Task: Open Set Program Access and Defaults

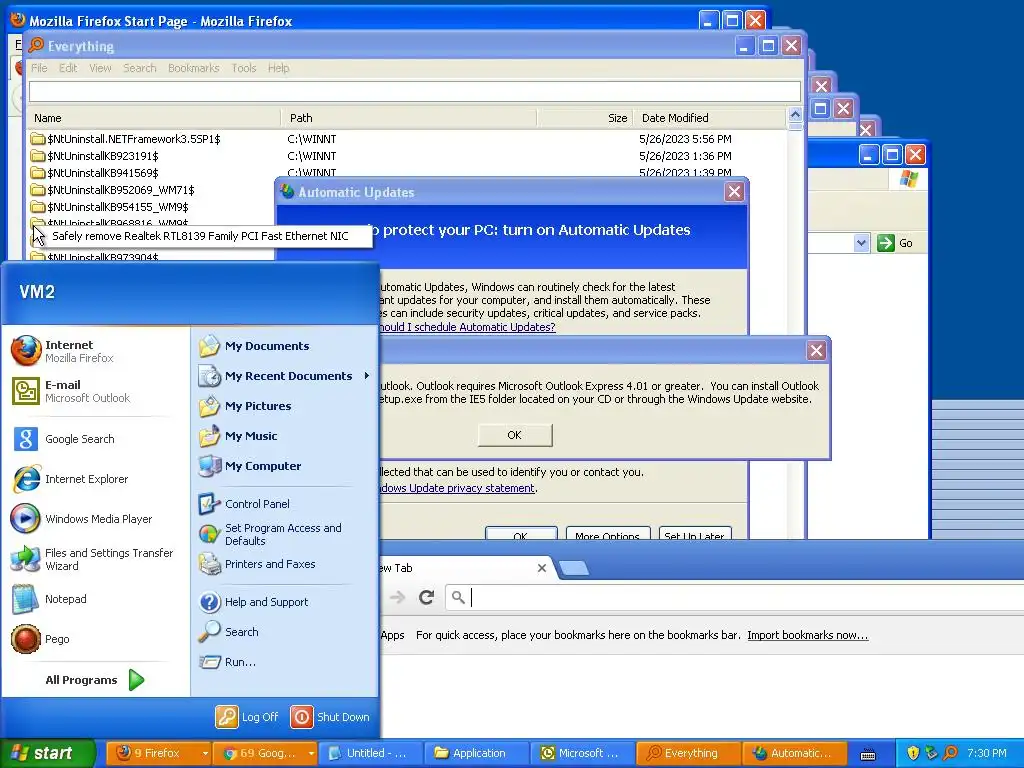Action: pos(270,534)
